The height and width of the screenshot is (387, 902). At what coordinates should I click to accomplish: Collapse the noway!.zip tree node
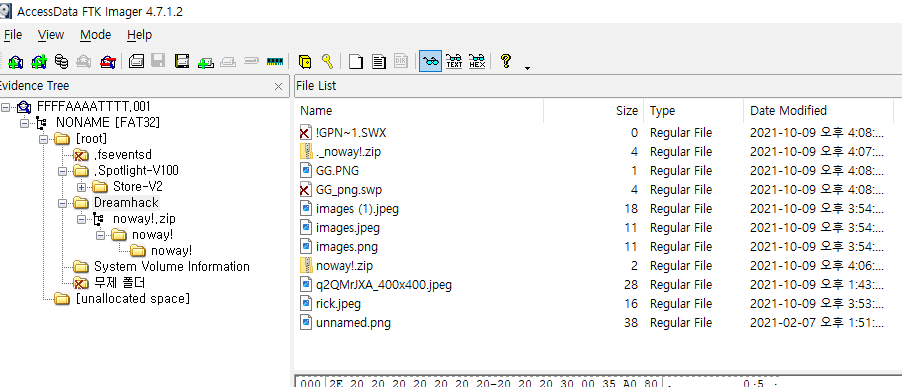(x=81, y=219)
